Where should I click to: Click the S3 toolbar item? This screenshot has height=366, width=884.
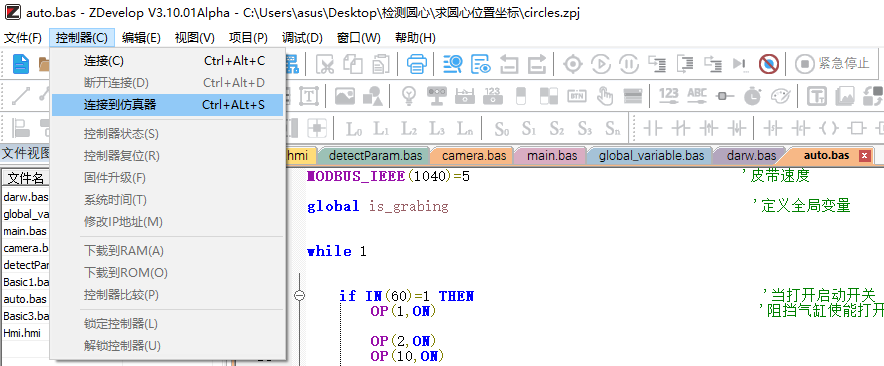click(x=585, y=129)
